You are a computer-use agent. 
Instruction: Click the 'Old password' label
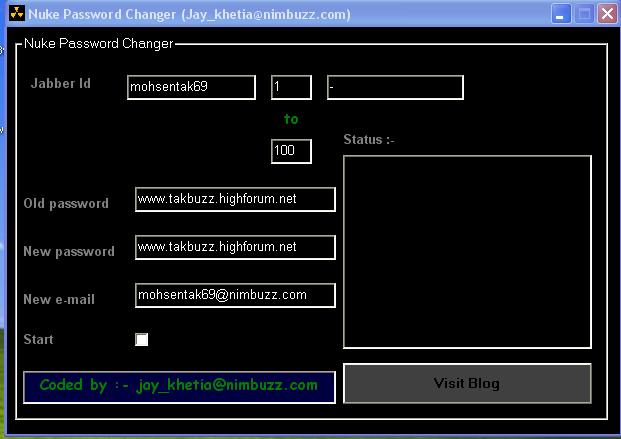[x=66, y=203]
